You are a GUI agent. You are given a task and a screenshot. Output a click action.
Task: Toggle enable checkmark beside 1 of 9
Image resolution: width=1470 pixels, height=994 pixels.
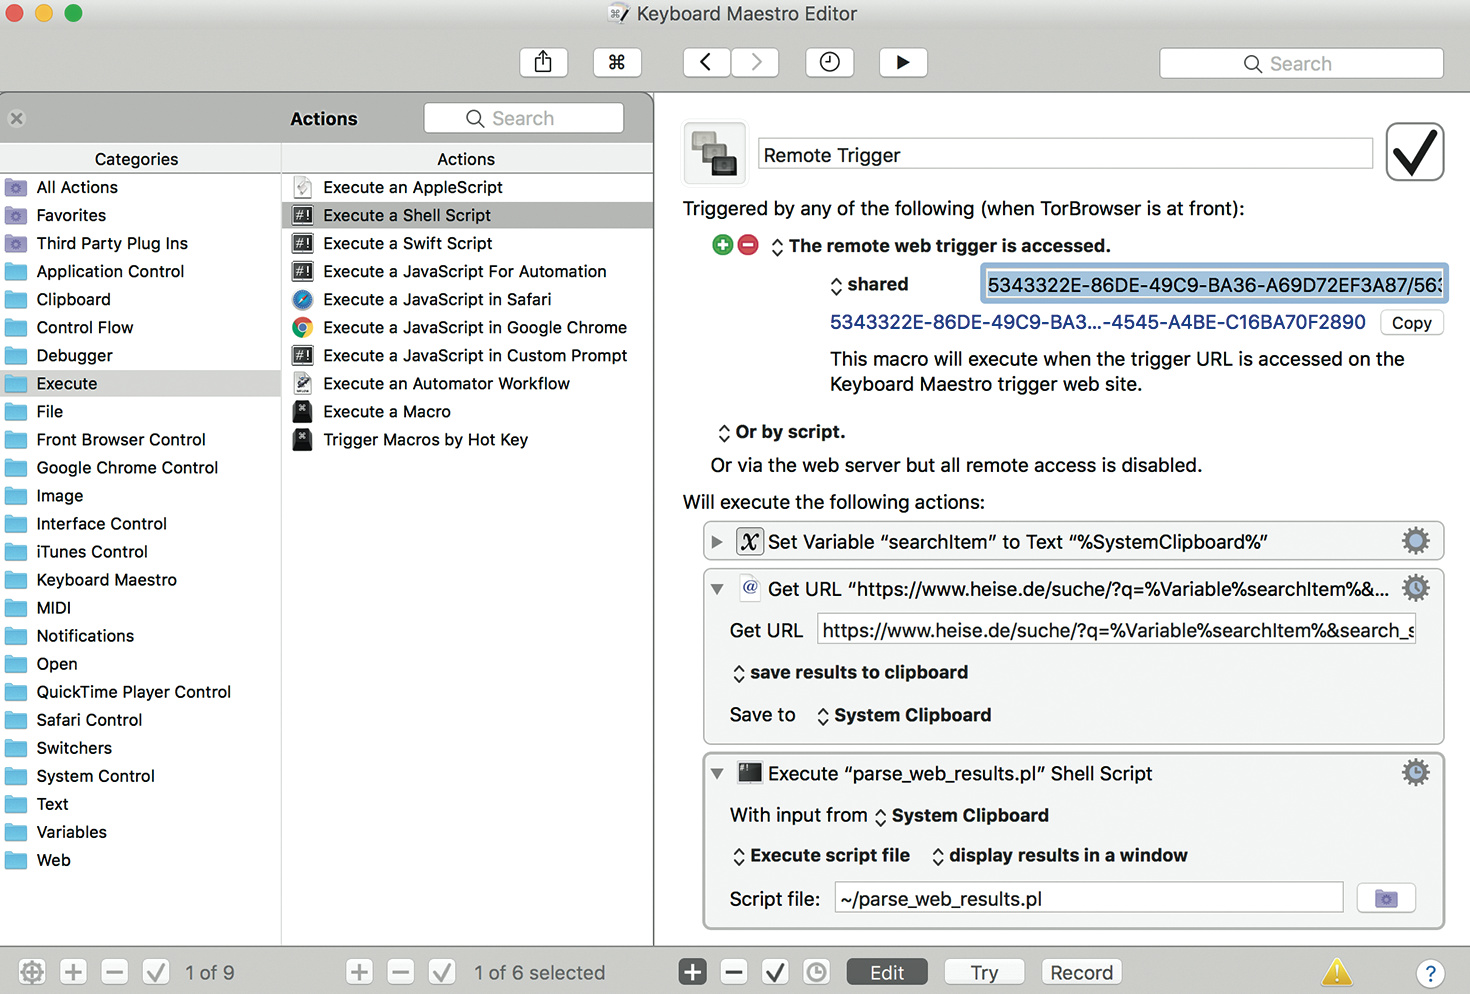tap(156, 972)
